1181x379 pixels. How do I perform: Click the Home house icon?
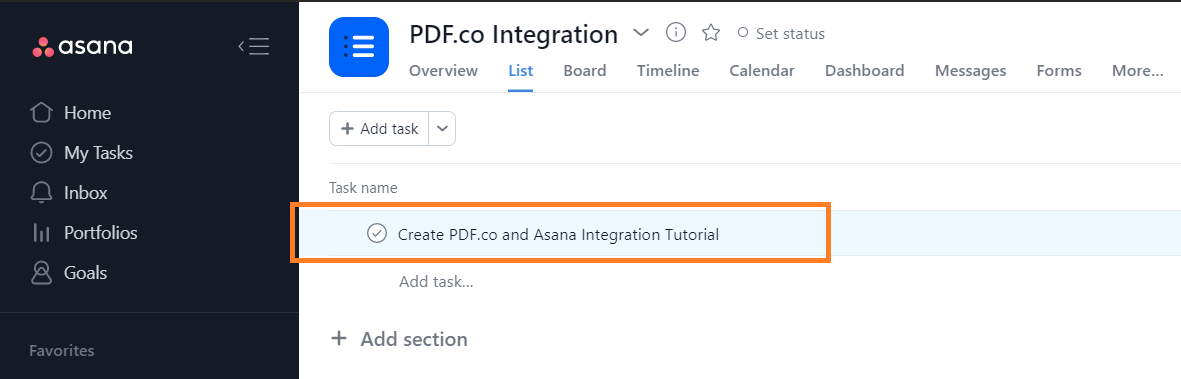41,113
